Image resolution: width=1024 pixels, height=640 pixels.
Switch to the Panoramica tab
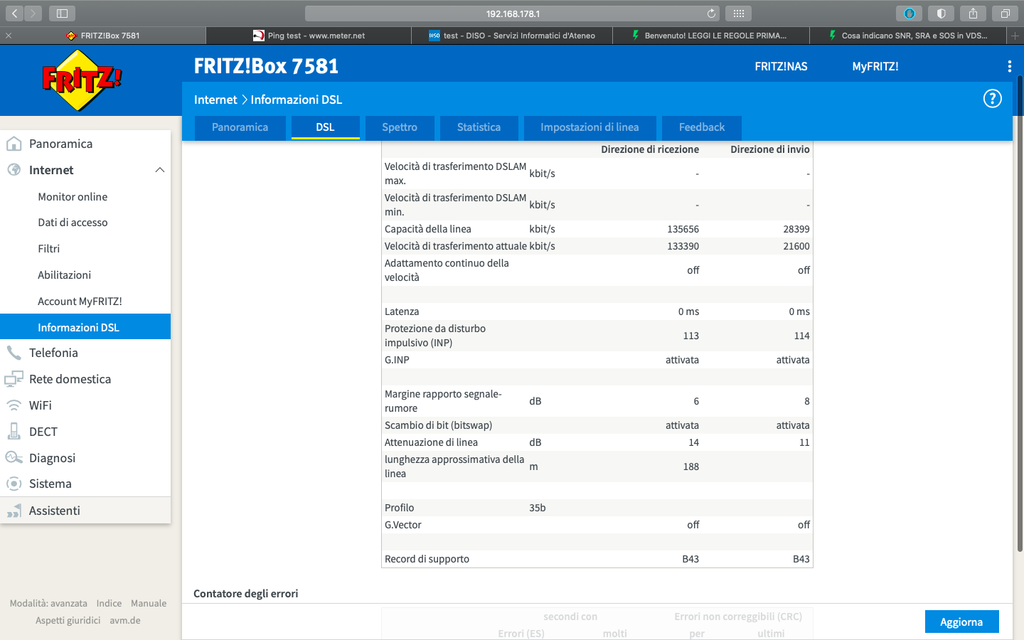coord(240,127)
